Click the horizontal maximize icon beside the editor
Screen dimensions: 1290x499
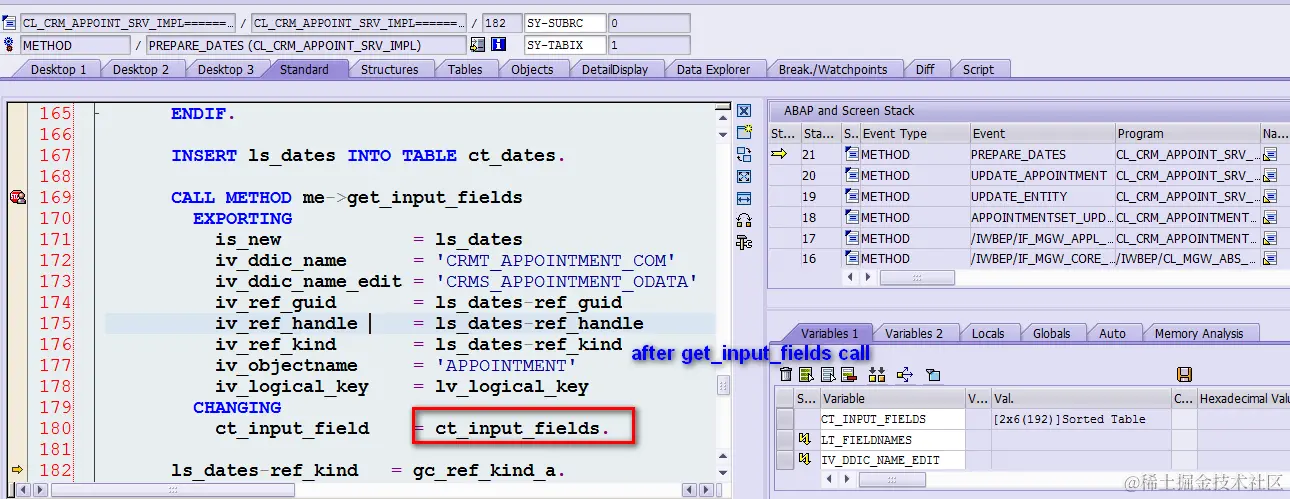tap(744, 198)
